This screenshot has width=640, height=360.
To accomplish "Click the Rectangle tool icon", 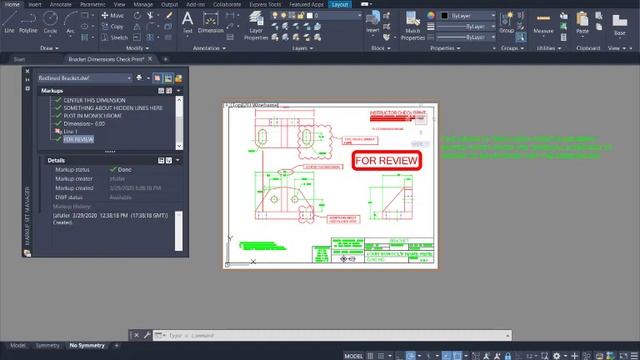I will (84, 16).
